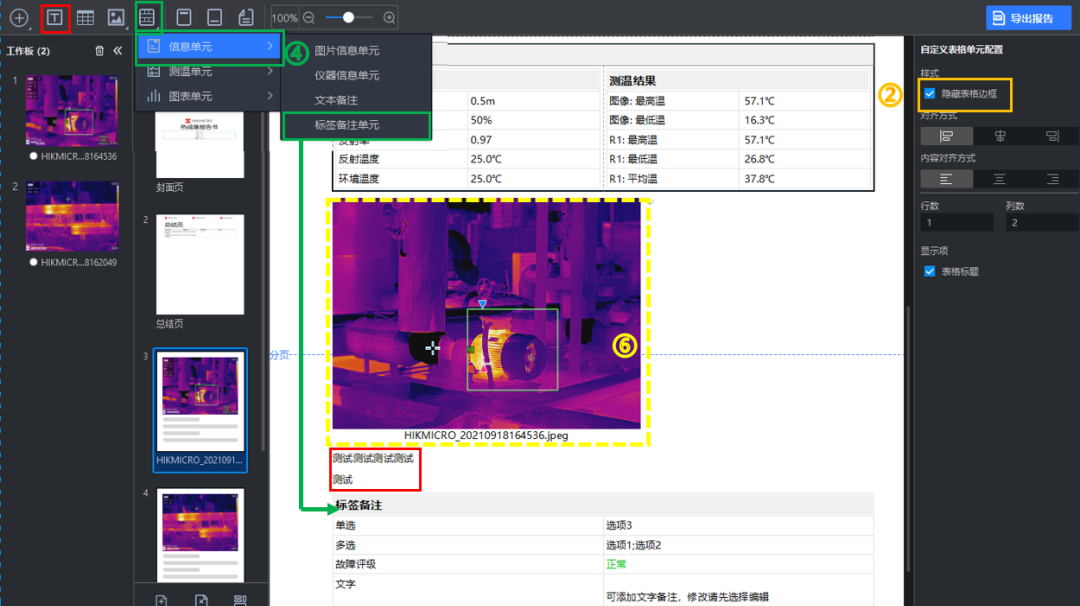This screenshot has height=606, width=1080.
Task: Insert a table using the table toolbar icon
Action: (x=85, y=18)
